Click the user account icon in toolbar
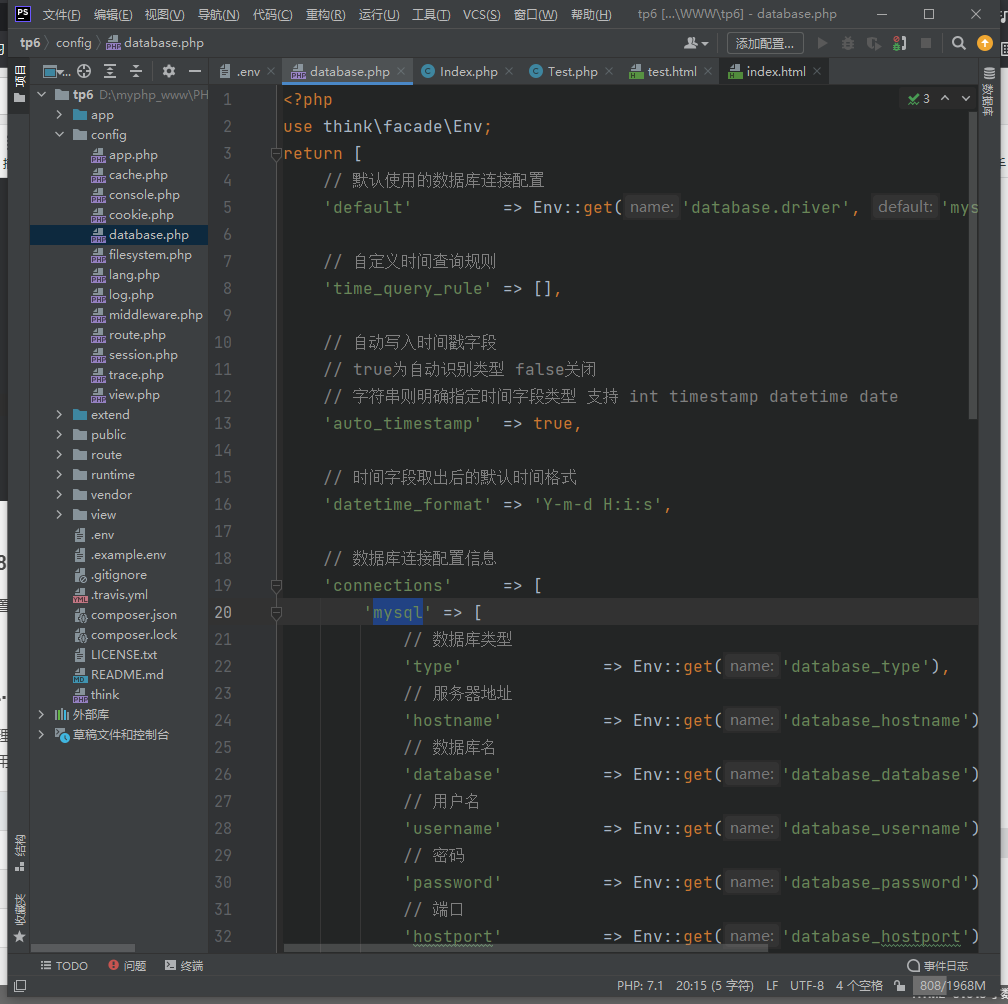This screenshot has height=1004, width=1008. coord(696,43)
